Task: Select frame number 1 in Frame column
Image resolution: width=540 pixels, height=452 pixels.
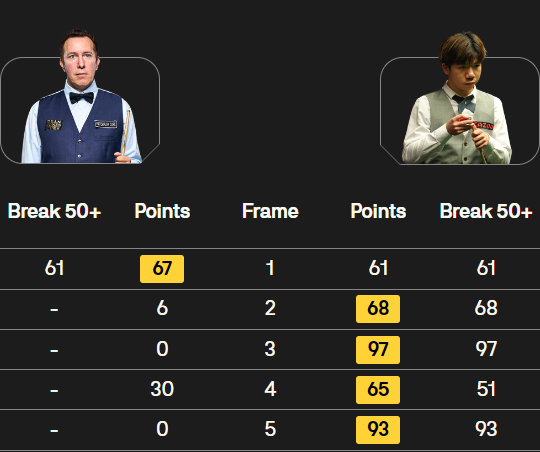Action: click(x=270, y=268)
